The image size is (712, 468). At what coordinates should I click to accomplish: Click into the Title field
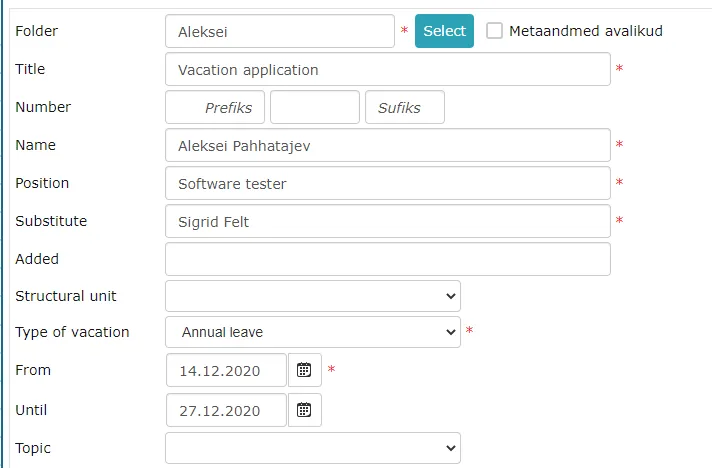pos(388,69)
